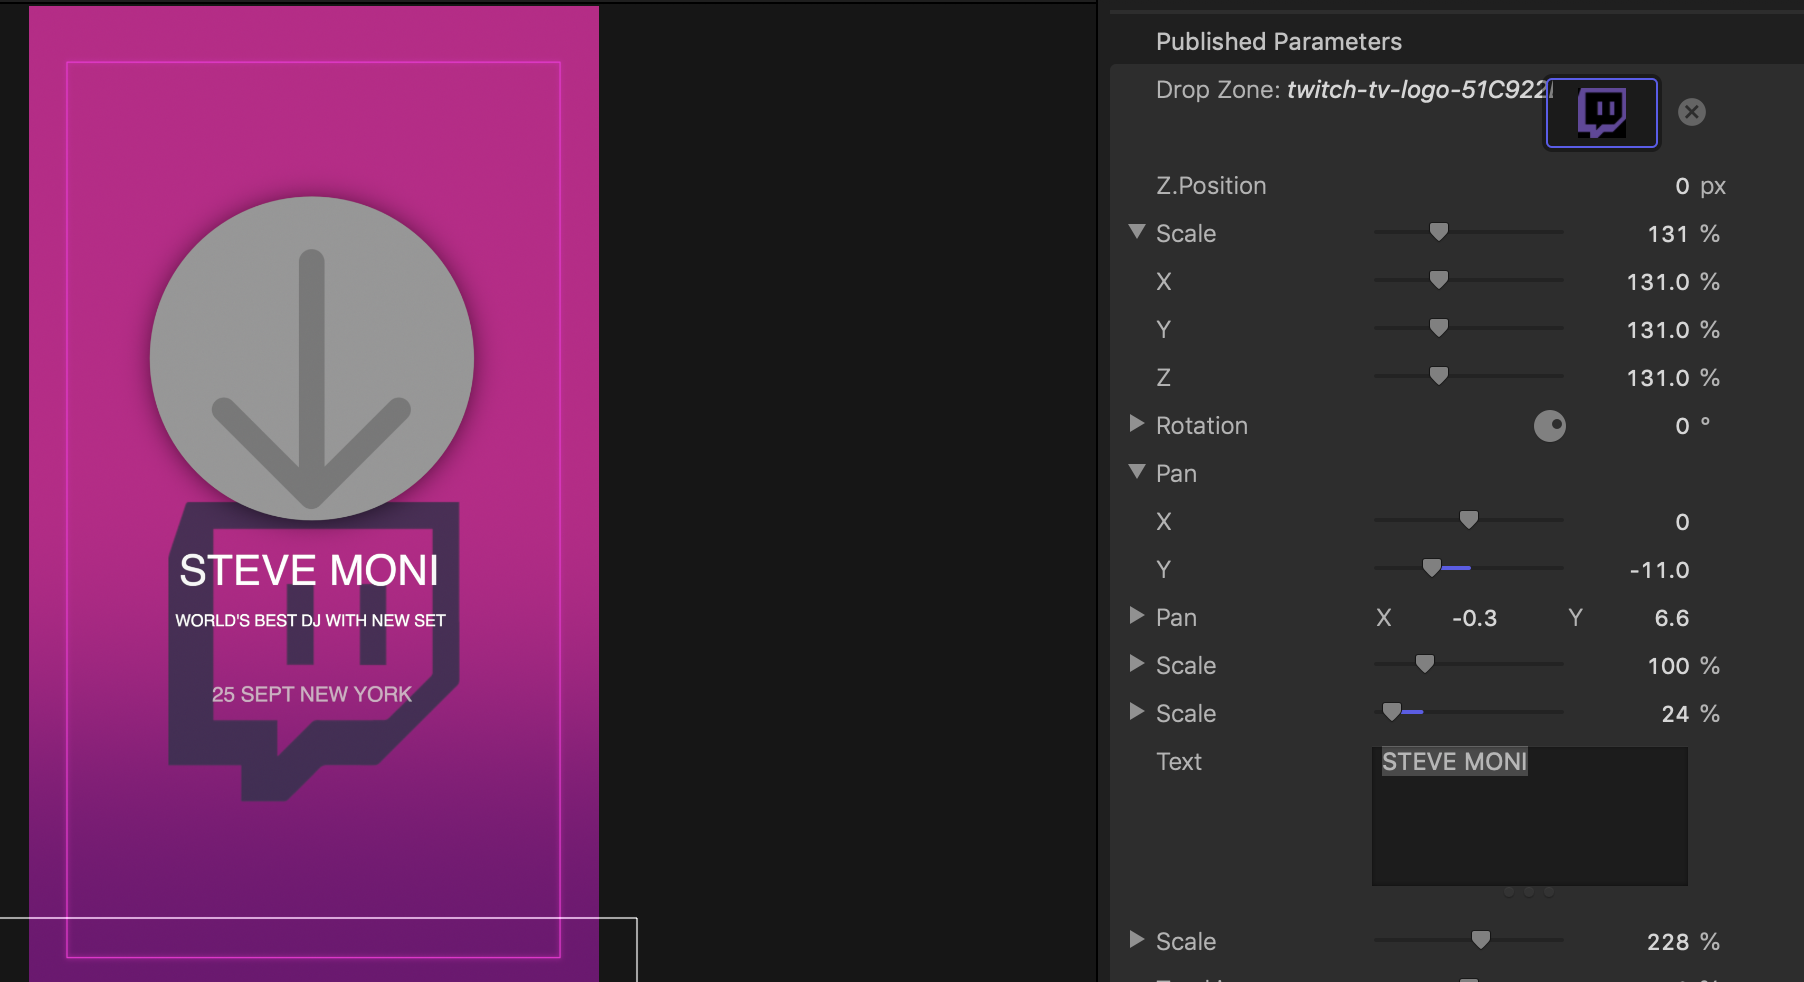The image size is (1804, 982).
Task: Select the STEVE MONI title in the viewer
Action: [309, 571]
